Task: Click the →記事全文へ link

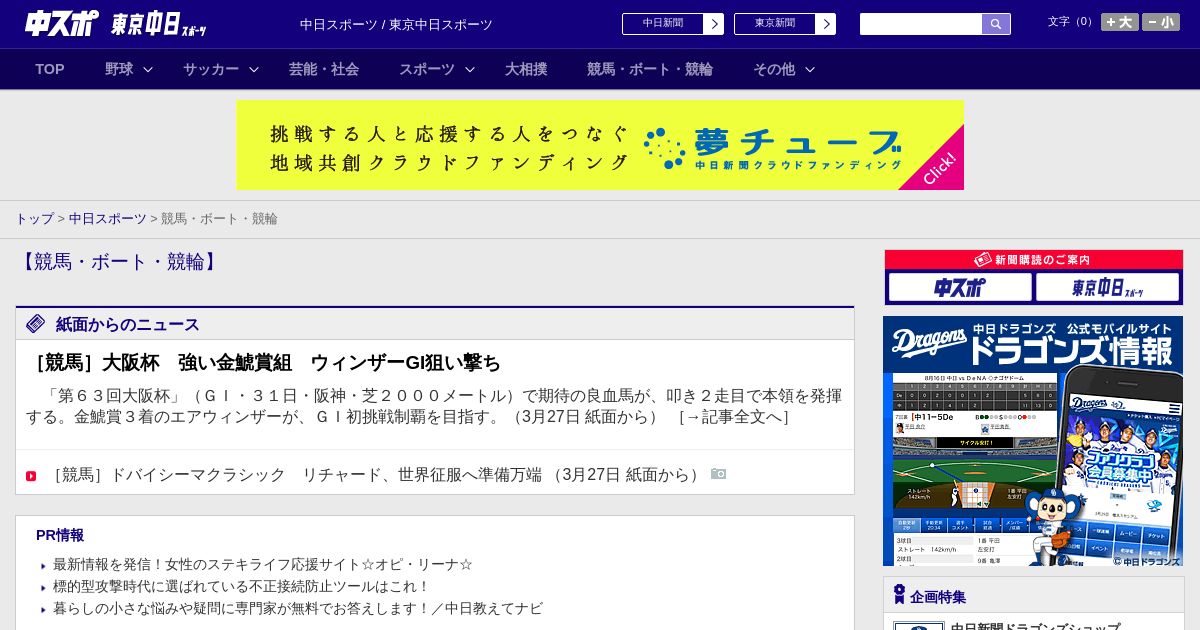Action: pyautogui.click(x=734, y=417)
